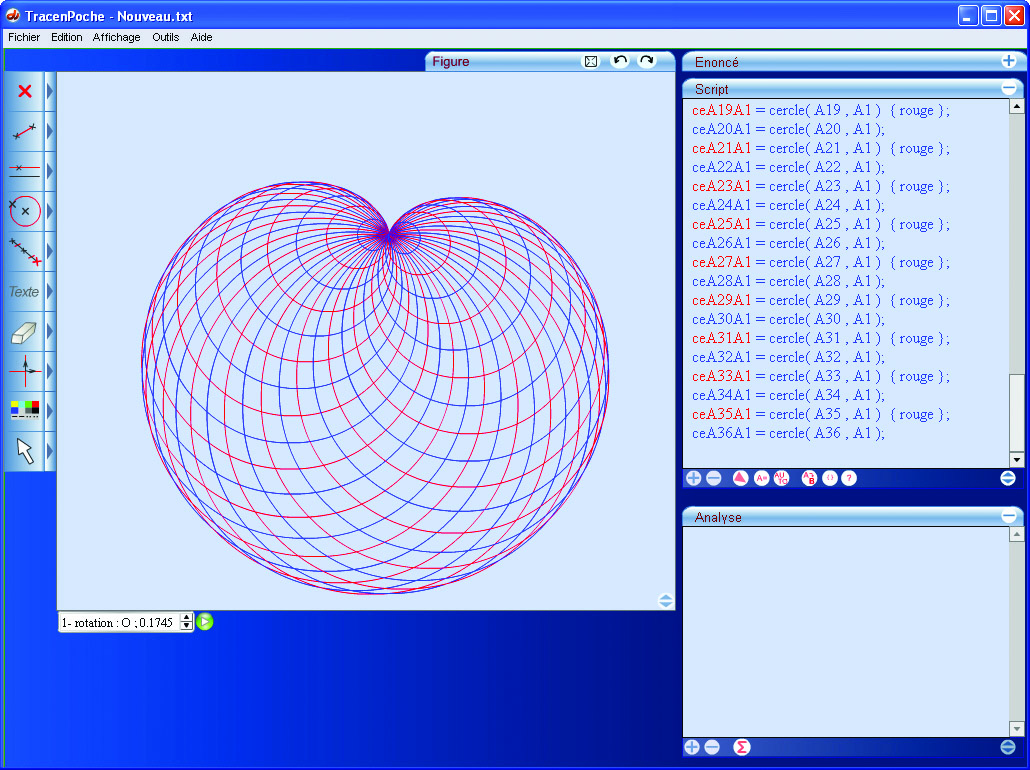Image resolution: width=1030 pixels, height=770 pixels.
Task: Select the arrow pointer tool
Action: point(25,451)
